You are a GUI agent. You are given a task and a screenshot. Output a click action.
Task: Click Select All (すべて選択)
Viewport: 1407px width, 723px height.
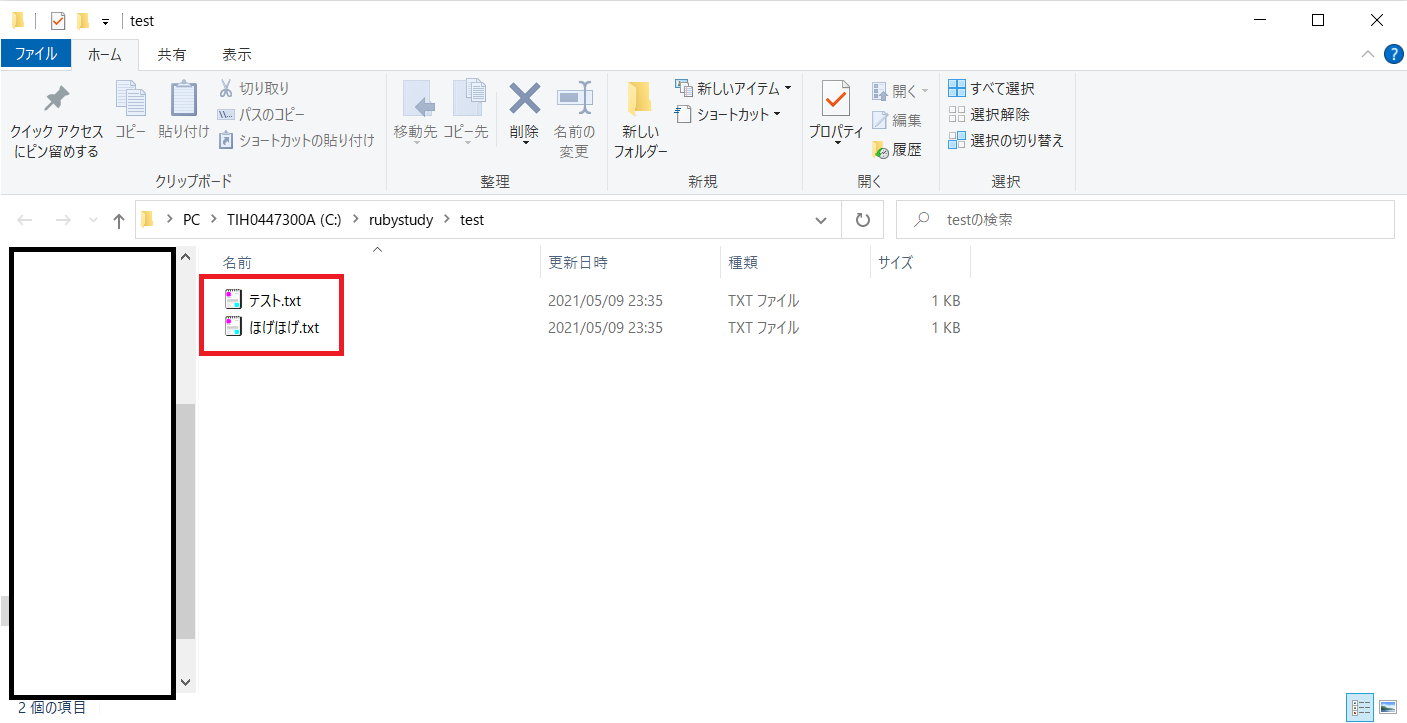(x=991, y=89)
